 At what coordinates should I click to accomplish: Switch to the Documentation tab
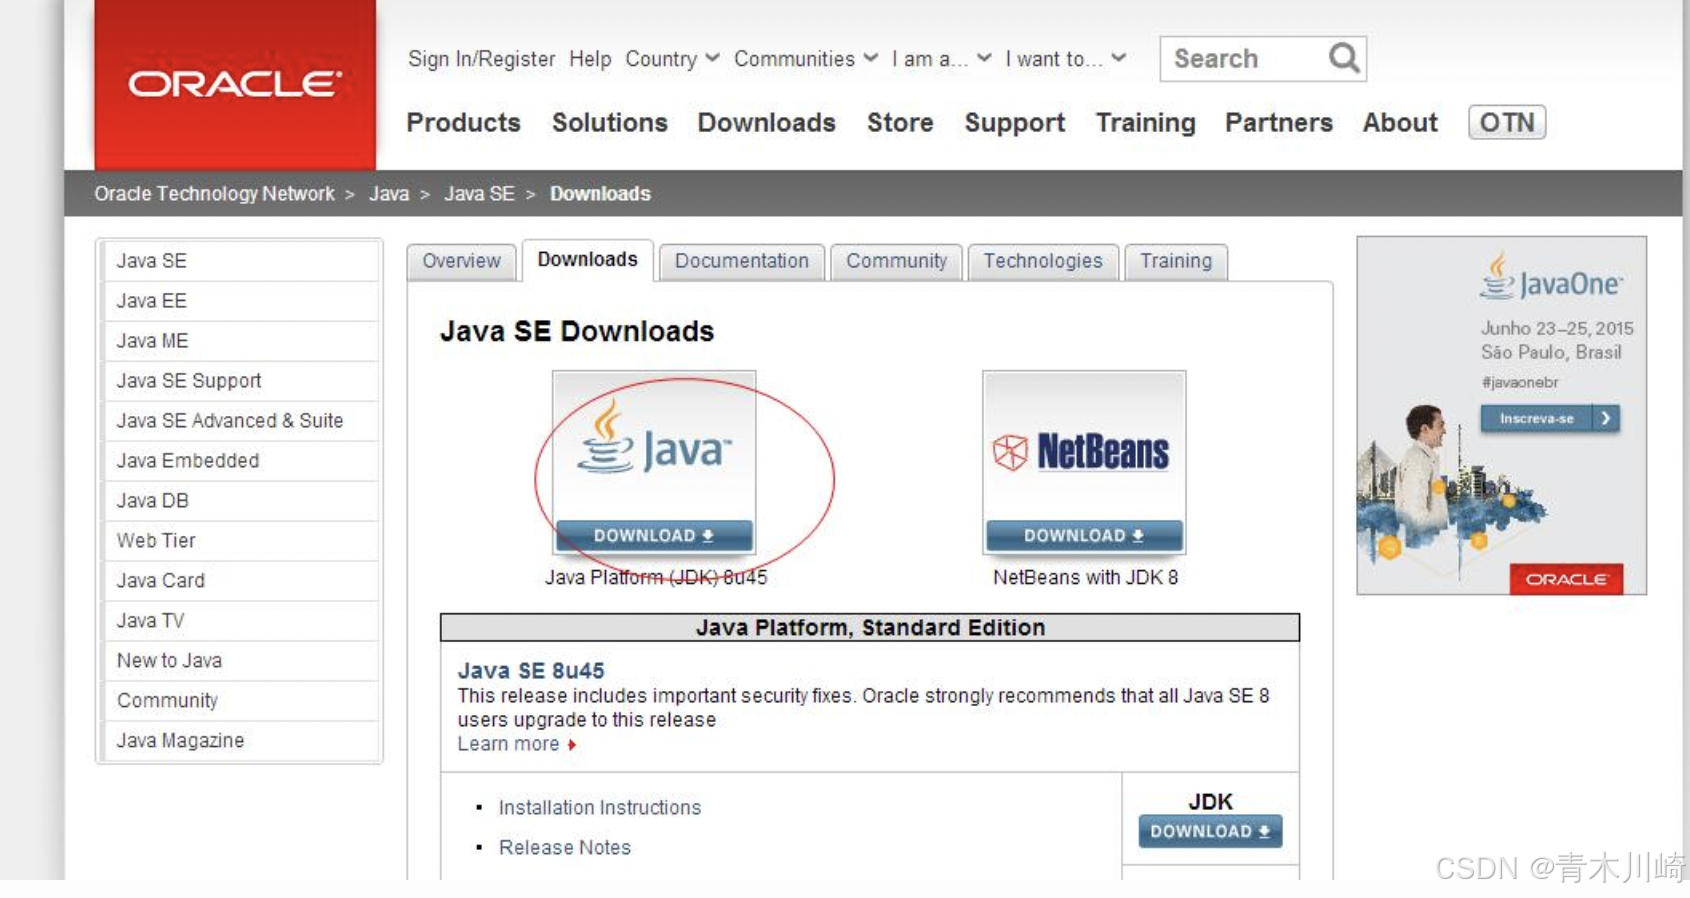point(741,261)
